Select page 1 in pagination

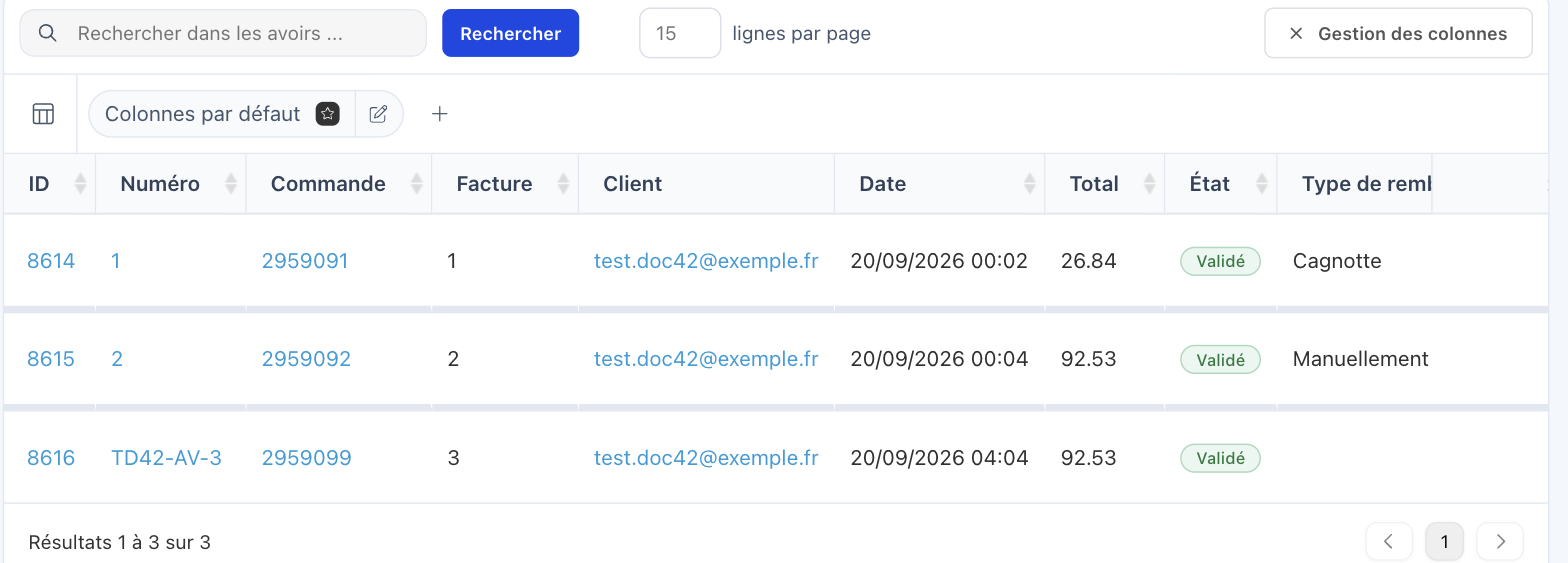(x=1444, y=542)
